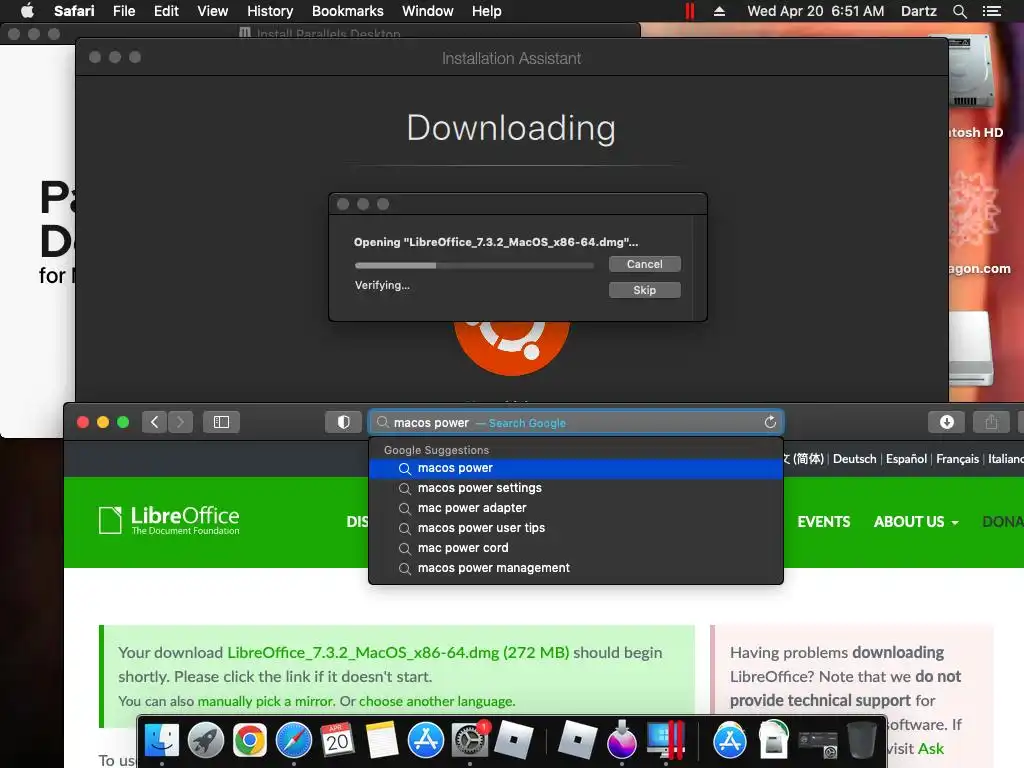
Task: Open System Preferences from the dock
Action: coord(470,741)
